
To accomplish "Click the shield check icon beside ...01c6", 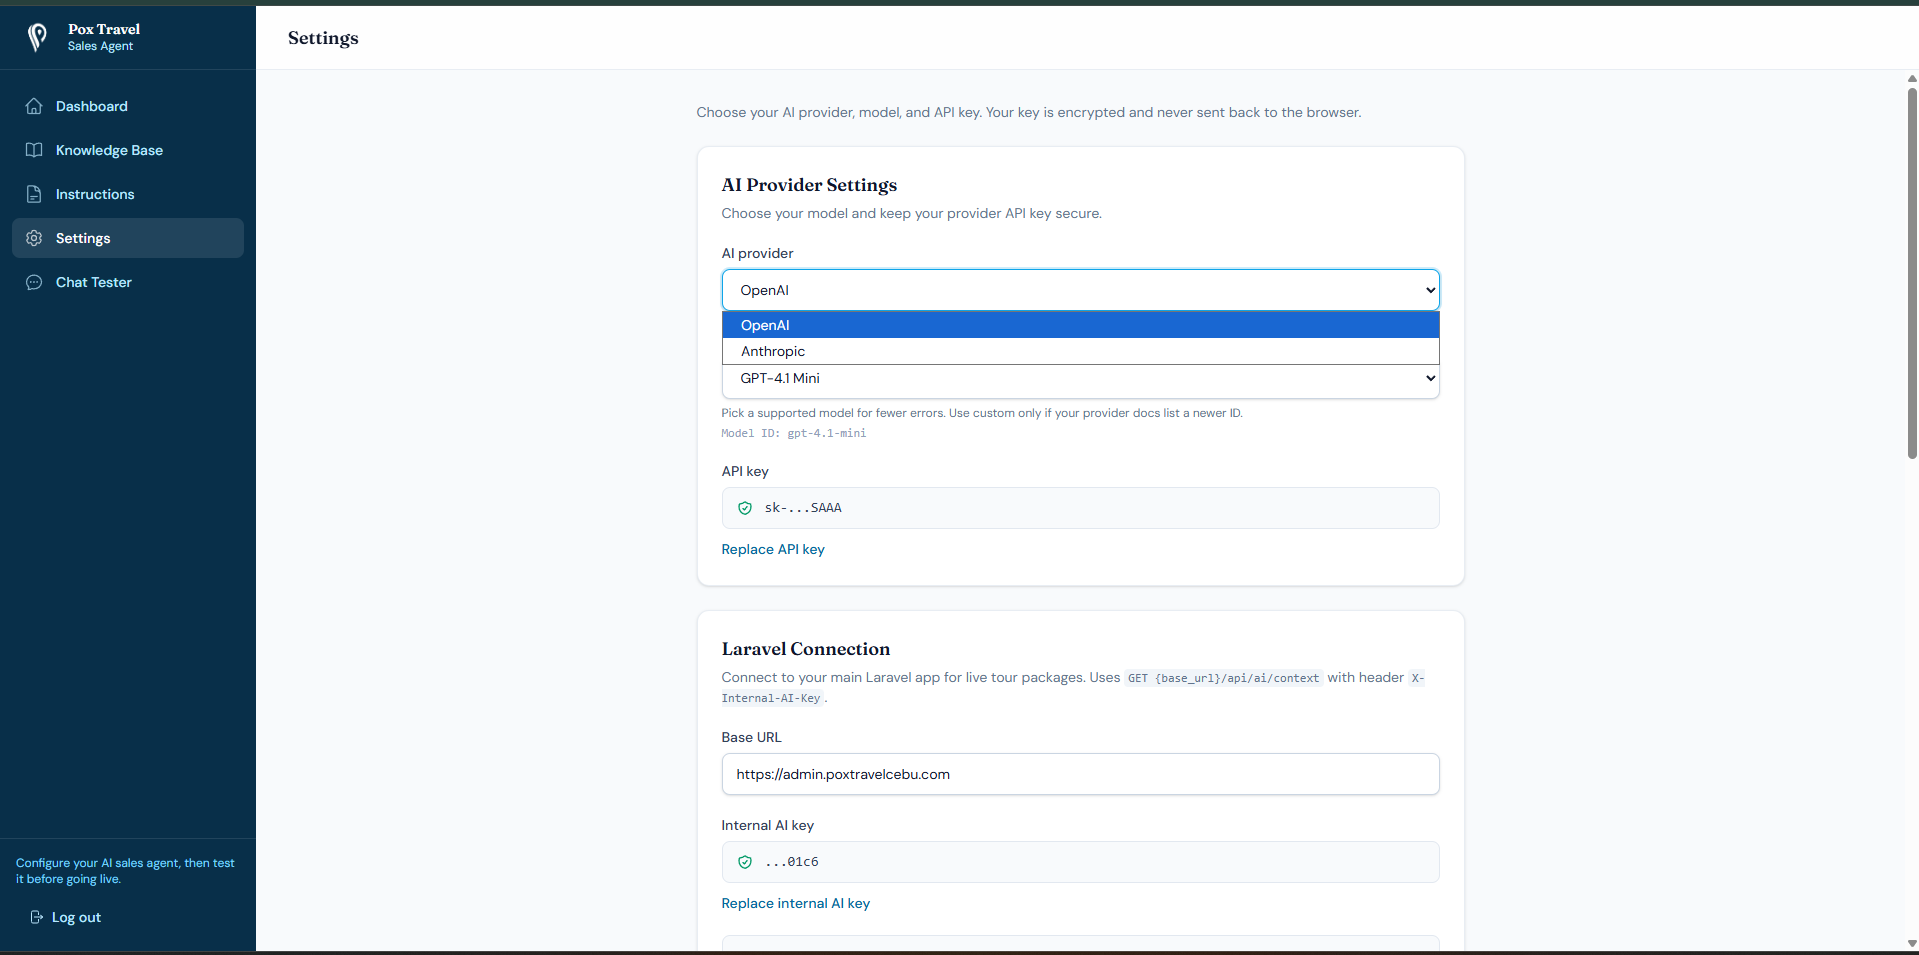I will click(x=745, y=862).
